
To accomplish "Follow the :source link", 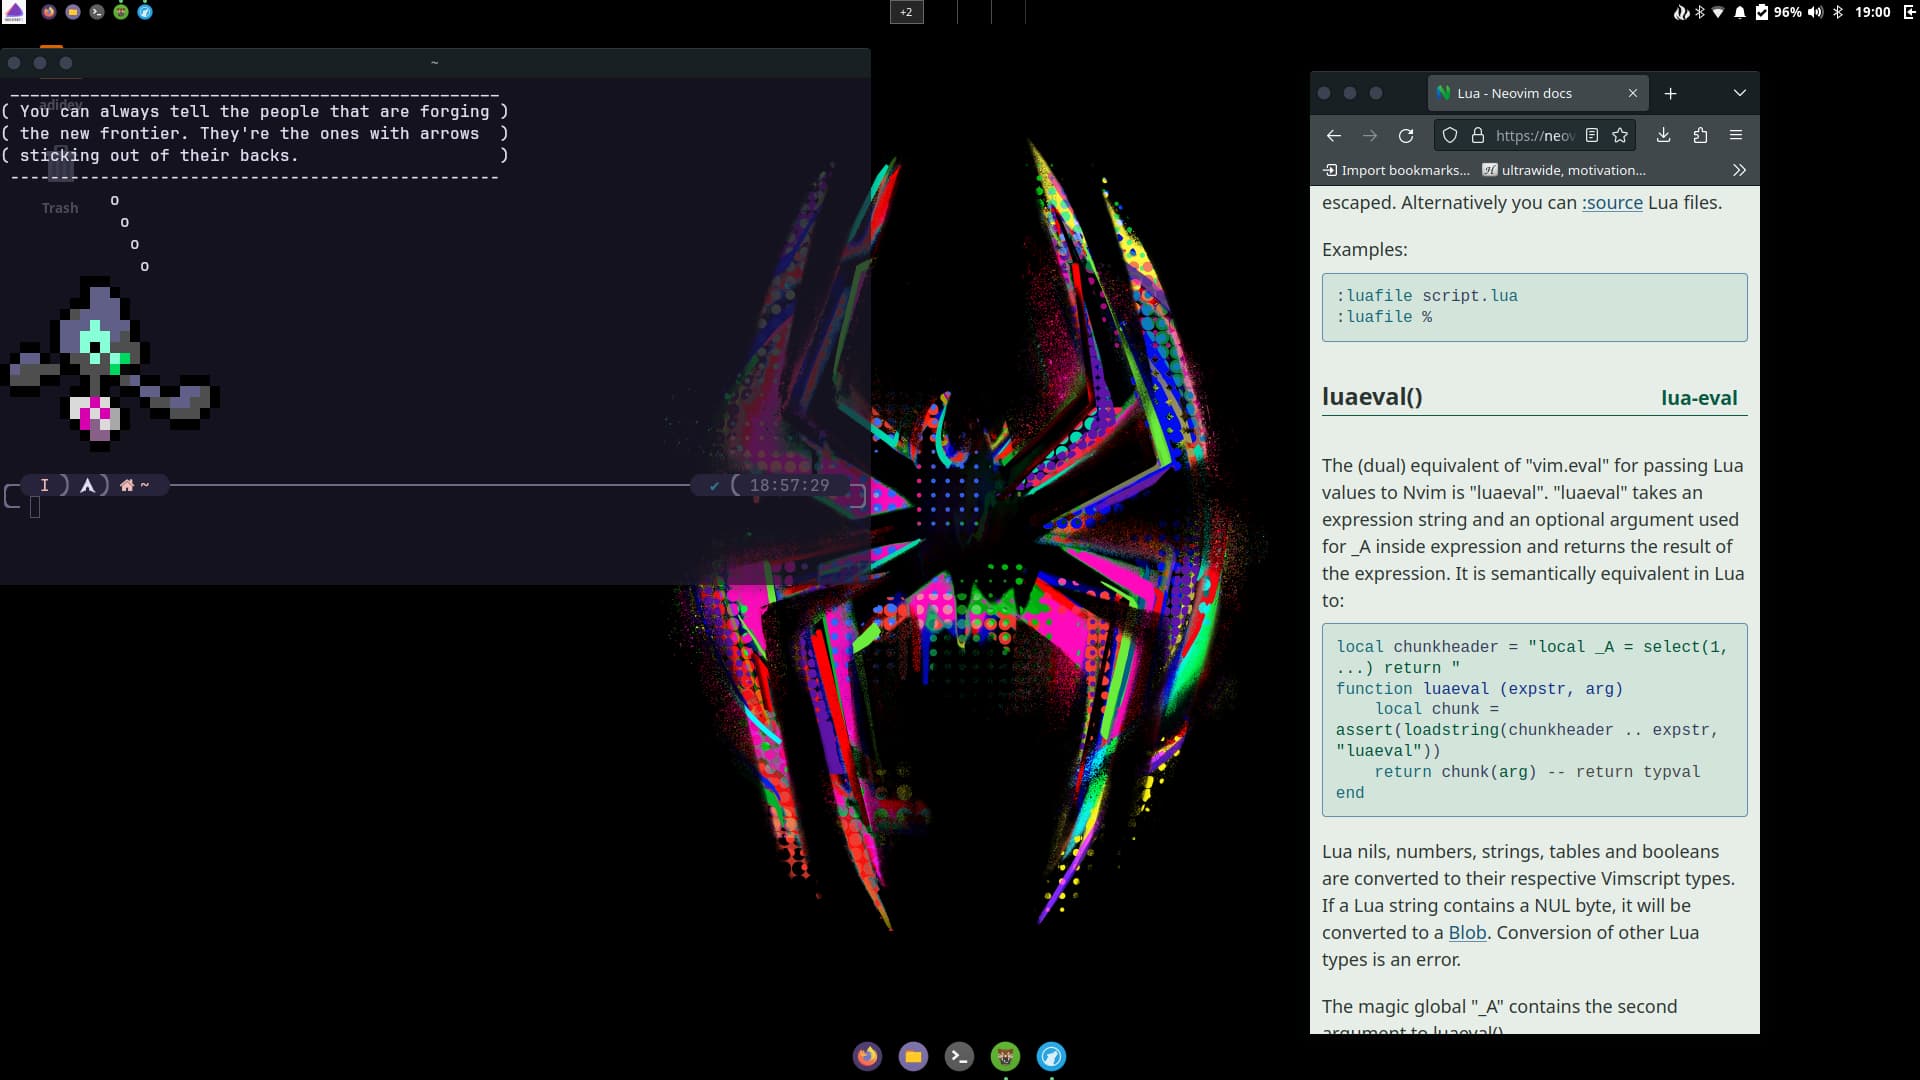I will pyautogui.click(x=1612, y=203).
